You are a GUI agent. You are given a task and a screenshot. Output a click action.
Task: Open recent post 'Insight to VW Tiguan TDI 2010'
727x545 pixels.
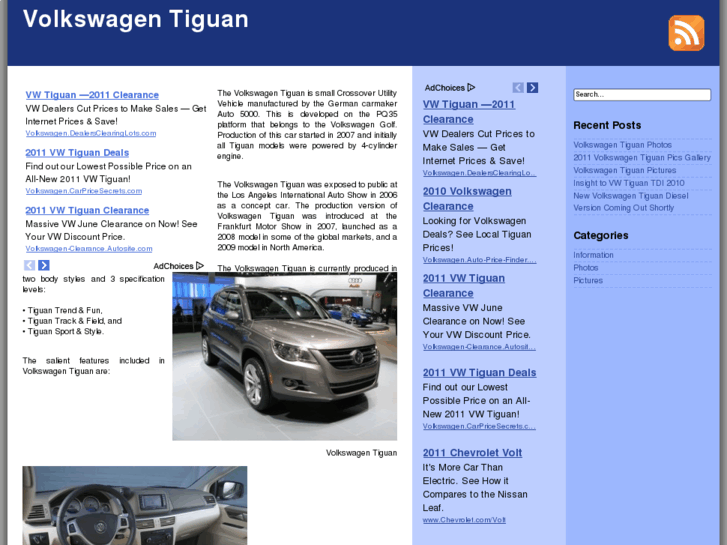[629, 183]
